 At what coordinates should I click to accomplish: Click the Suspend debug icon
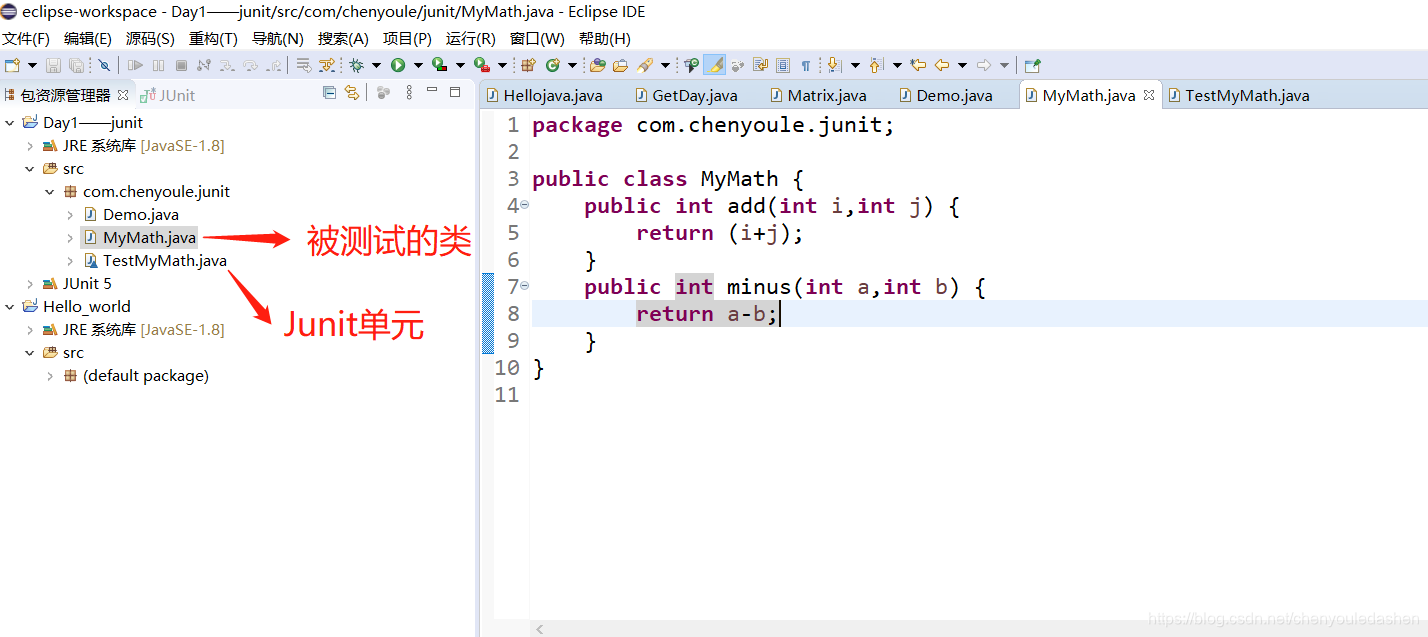click(x=158, y=65)
